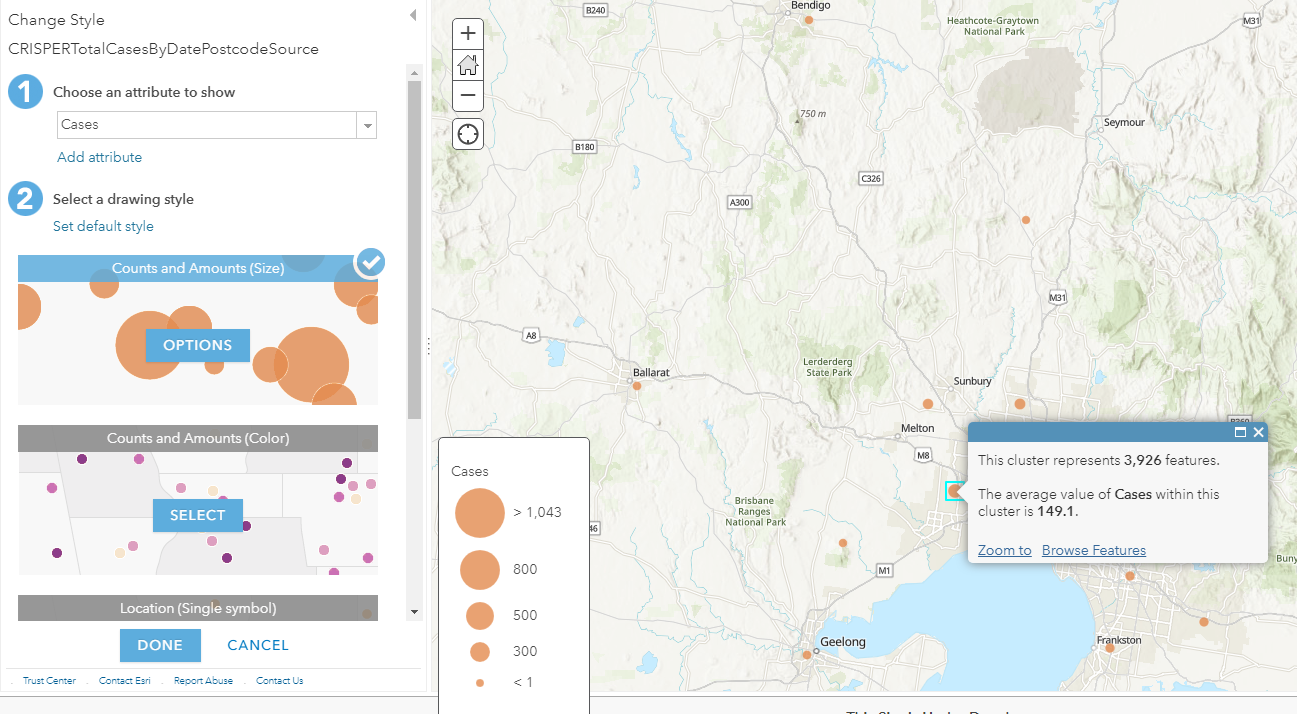
Task: Click cluster point at Bendigo
Action: click(x=809, y=20)
